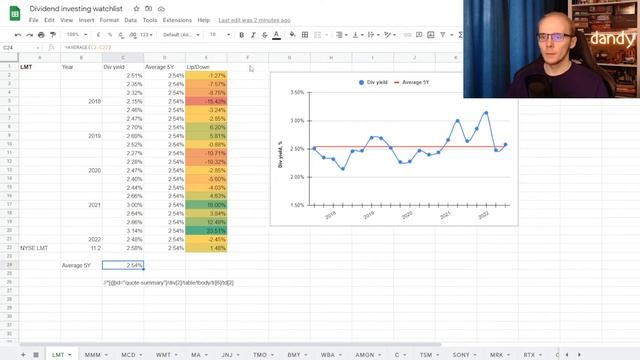
Task: Increase decimal places
Action: [x=133, y=35]
